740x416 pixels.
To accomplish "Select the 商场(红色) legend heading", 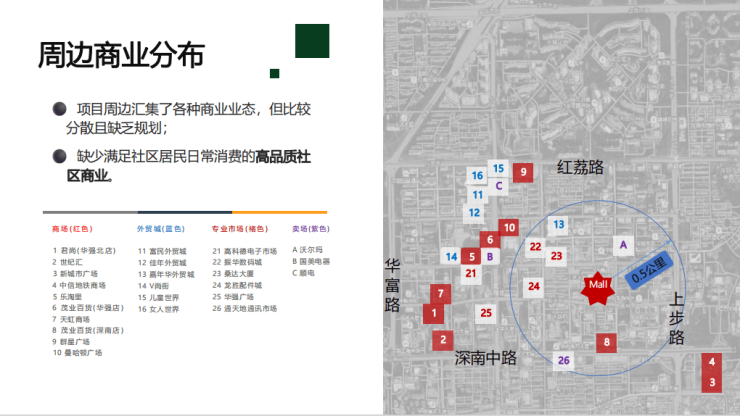I will pos(72,229).
